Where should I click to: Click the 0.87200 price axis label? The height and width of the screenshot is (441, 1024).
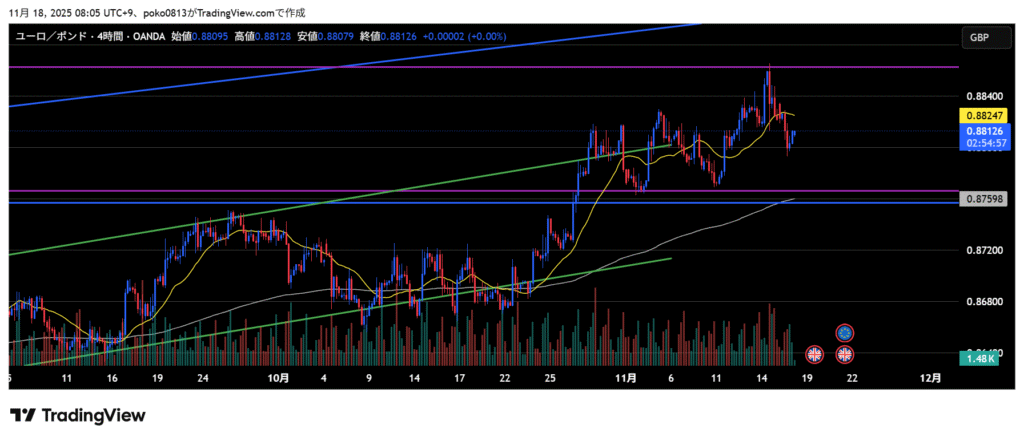(x=985, y=250)
